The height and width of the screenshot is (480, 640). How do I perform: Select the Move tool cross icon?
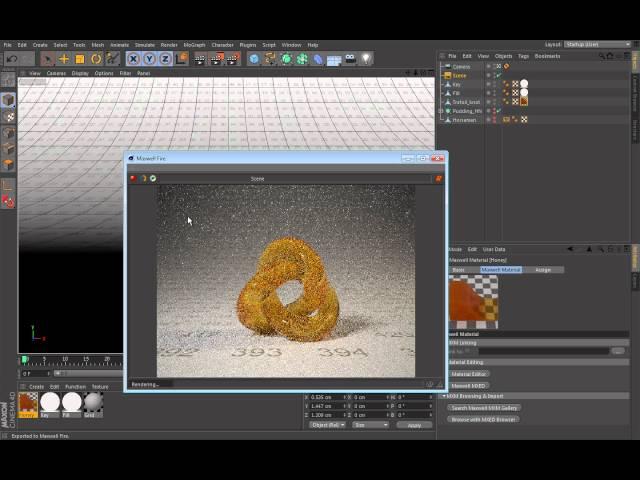tap(64, 59)
